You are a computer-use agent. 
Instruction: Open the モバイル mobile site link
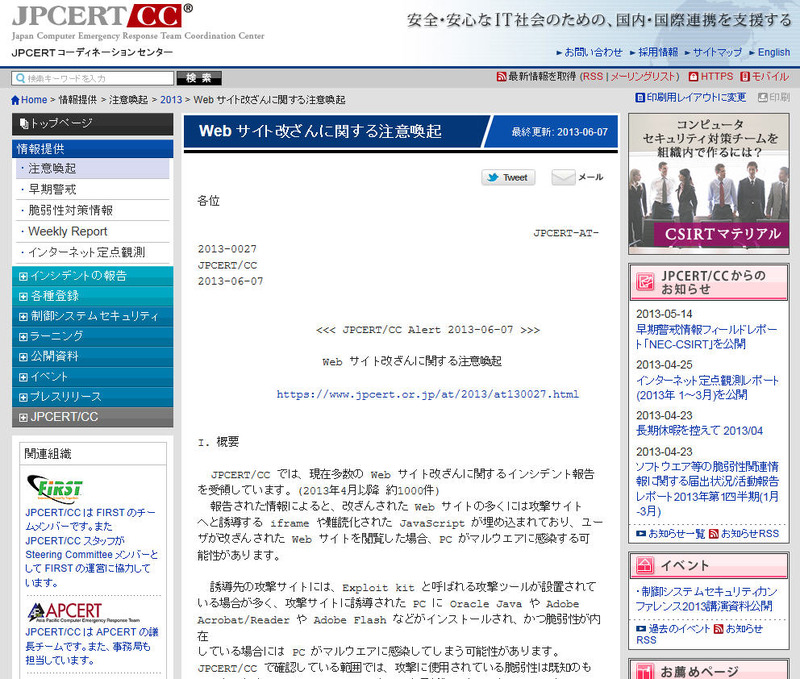[764, 77]
